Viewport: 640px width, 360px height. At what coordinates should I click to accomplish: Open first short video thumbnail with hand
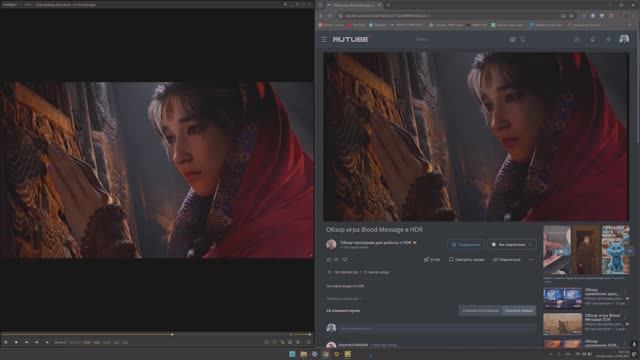tap(557, 250)
